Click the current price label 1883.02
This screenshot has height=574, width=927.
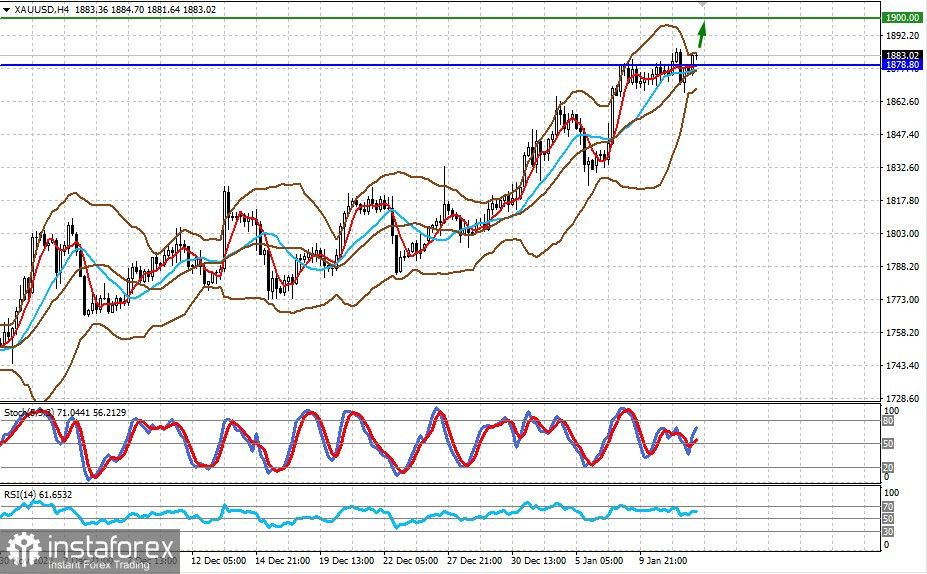pyautogui.click(x=902, y=56)
